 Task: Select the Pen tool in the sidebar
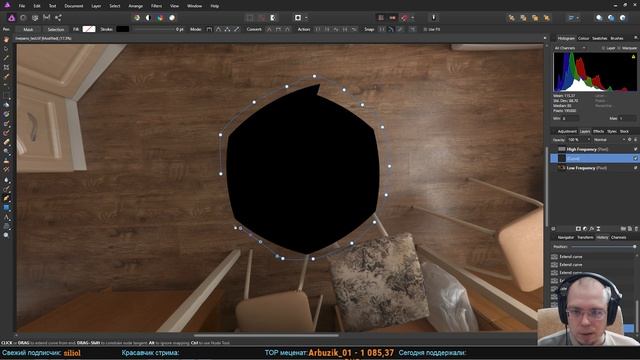pyautogui.click(x=6, y=198)
